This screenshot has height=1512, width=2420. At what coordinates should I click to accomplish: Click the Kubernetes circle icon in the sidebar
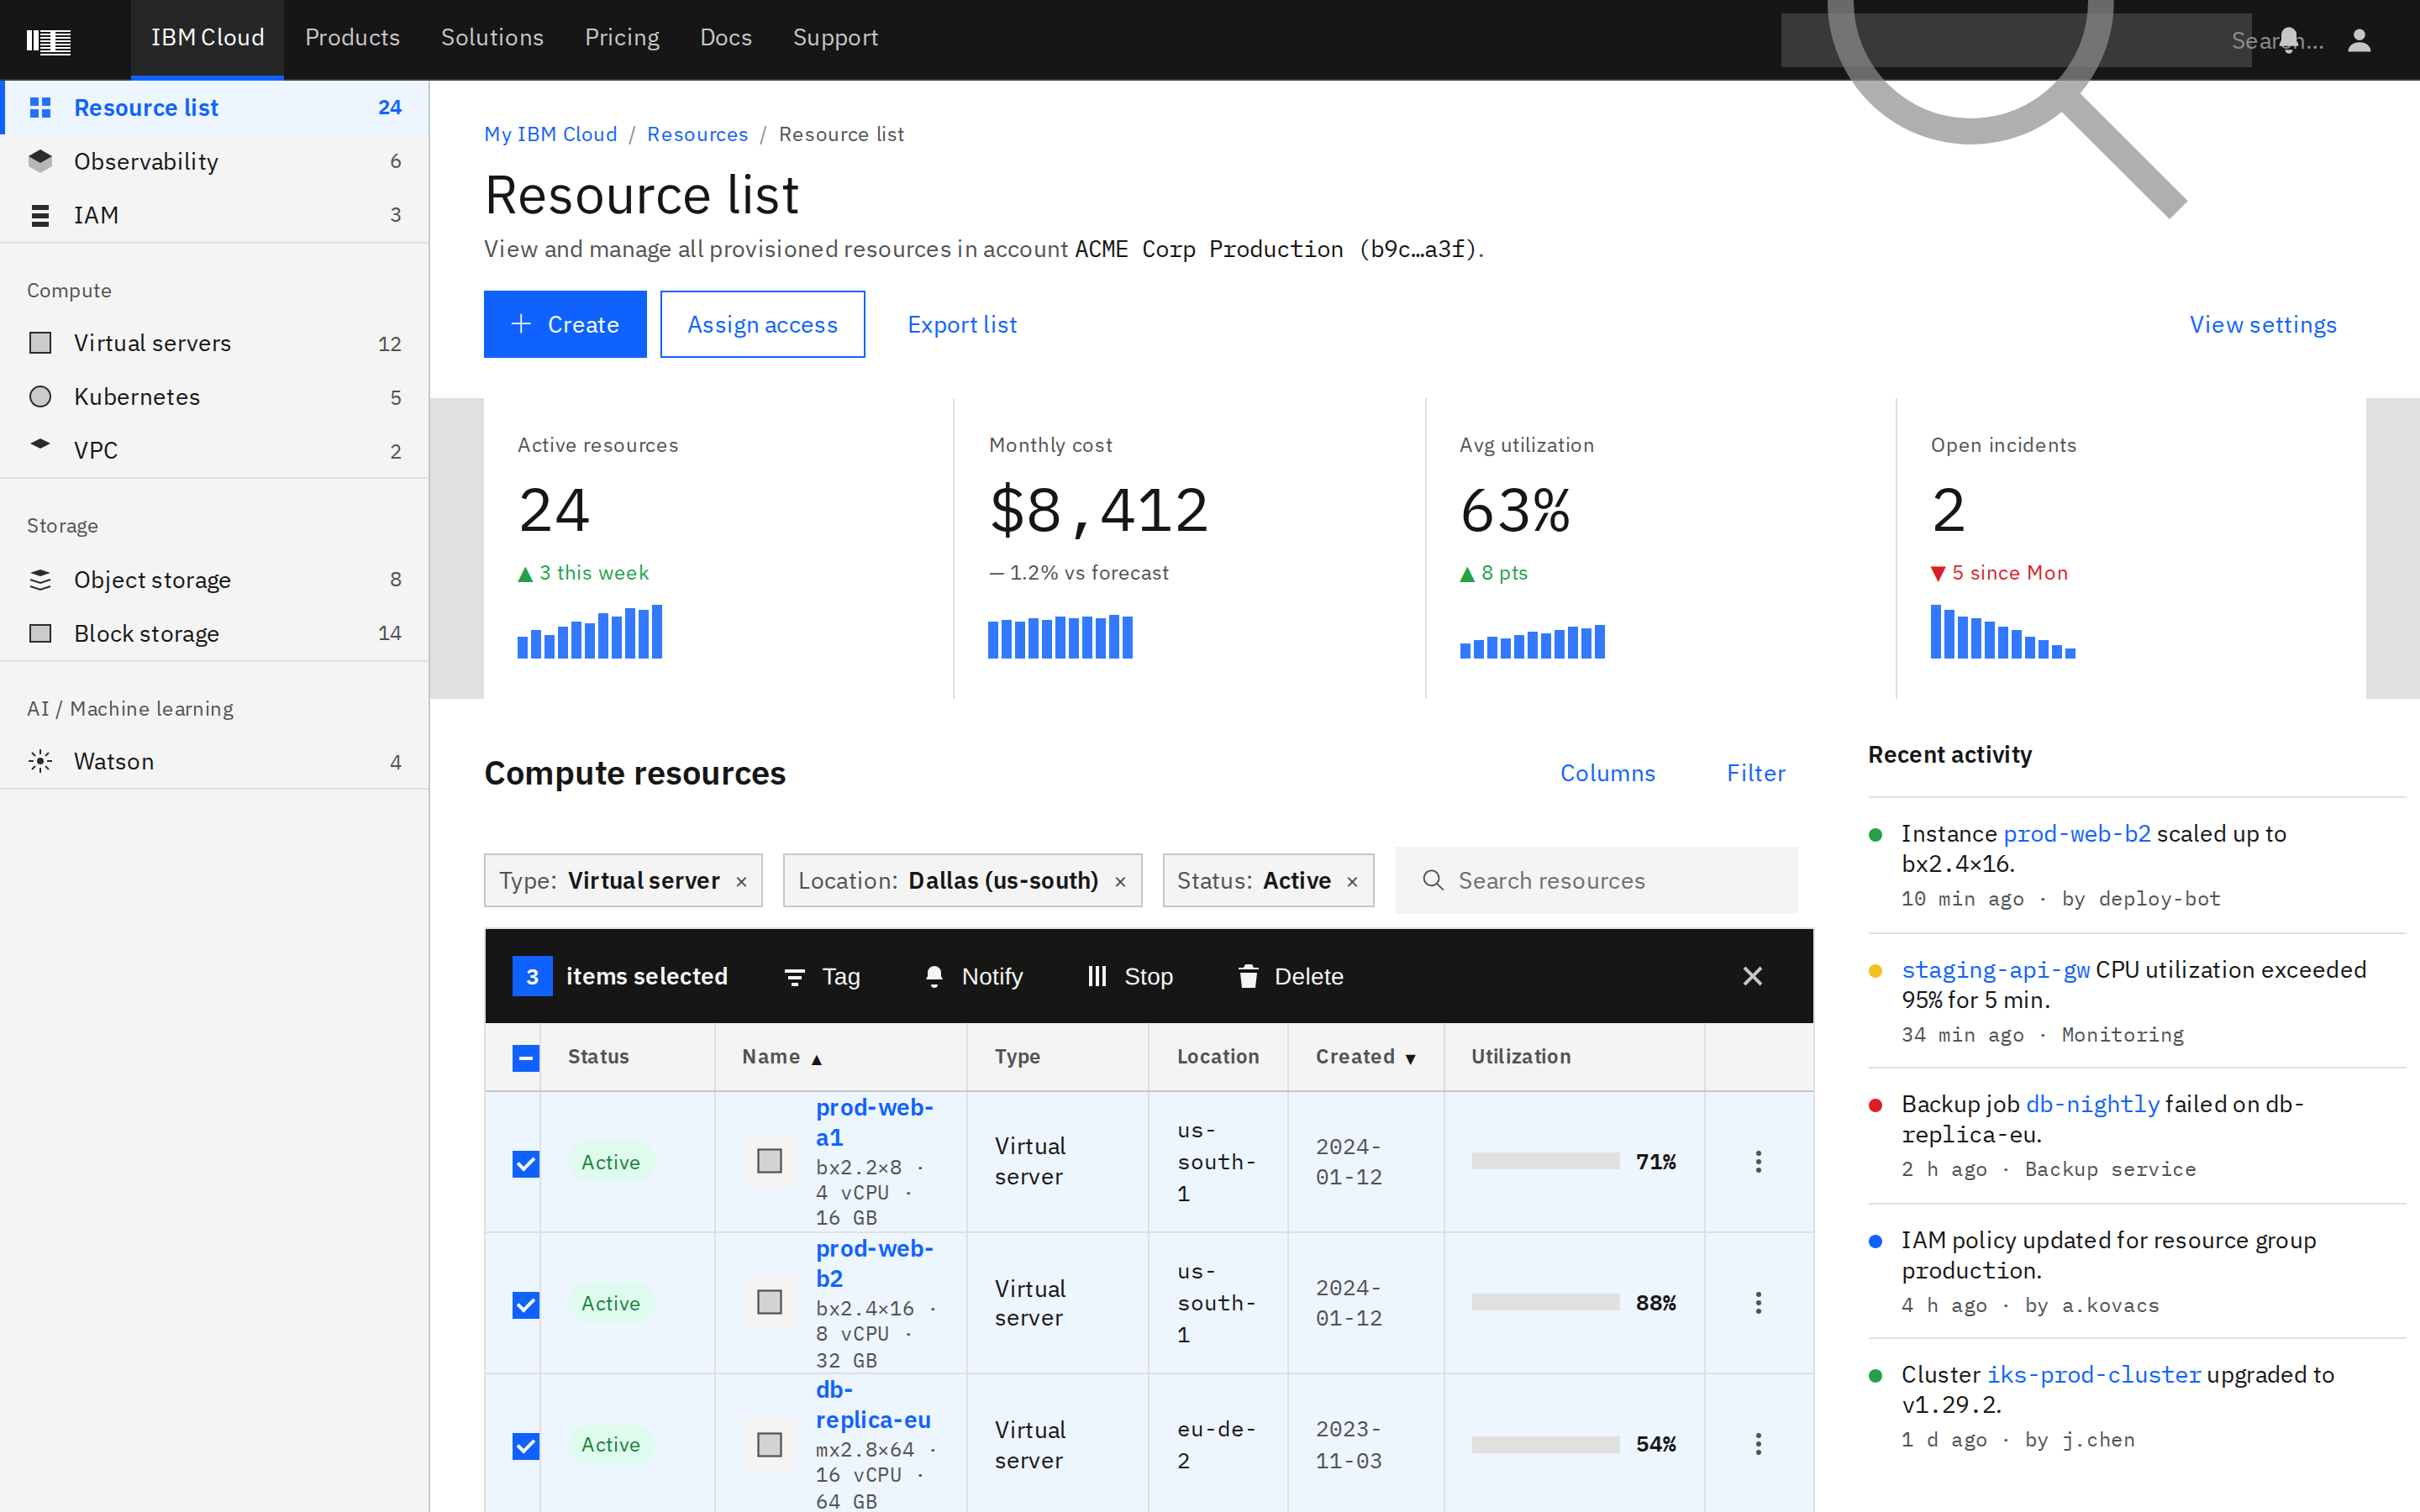40,397
